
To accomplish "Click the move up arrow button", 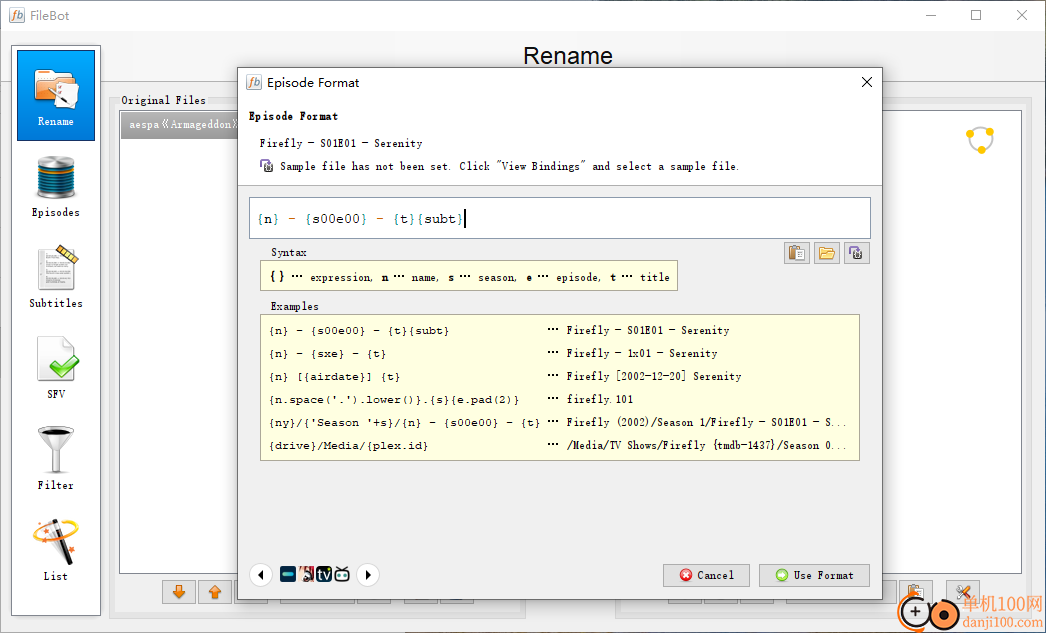I will 215,592.
